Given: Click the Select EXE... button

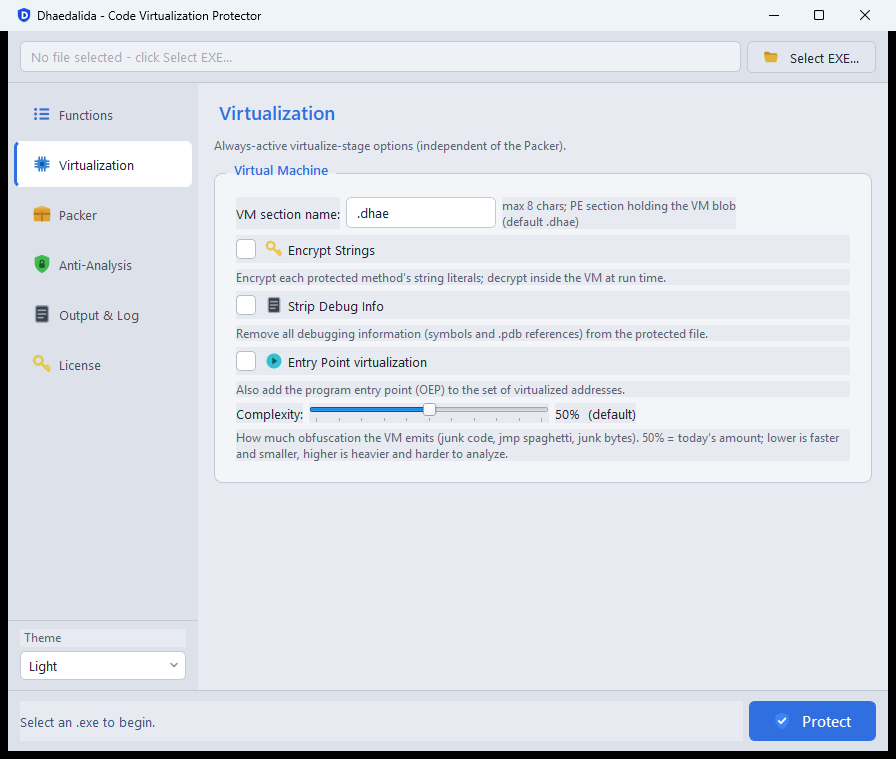Looking at the screenshot, I should [x=811, y=57].
